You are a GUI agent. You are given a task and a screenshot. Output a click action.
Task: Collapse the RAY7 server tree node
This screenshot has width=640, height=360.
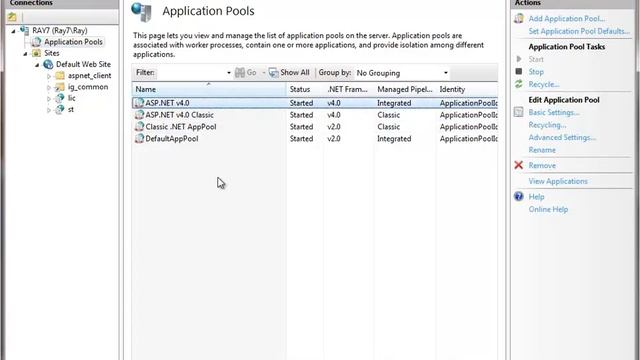click(x=13, y=31)
